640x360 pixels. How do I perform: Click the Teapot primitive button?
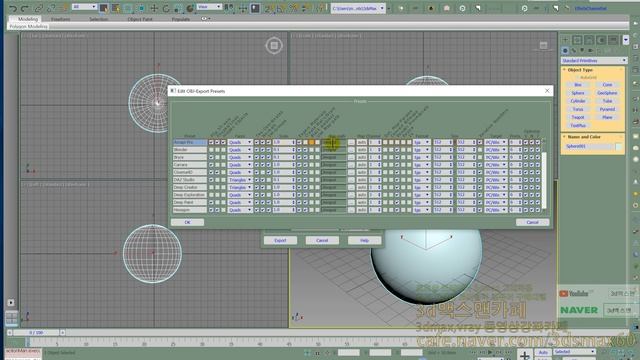[578, 117]
